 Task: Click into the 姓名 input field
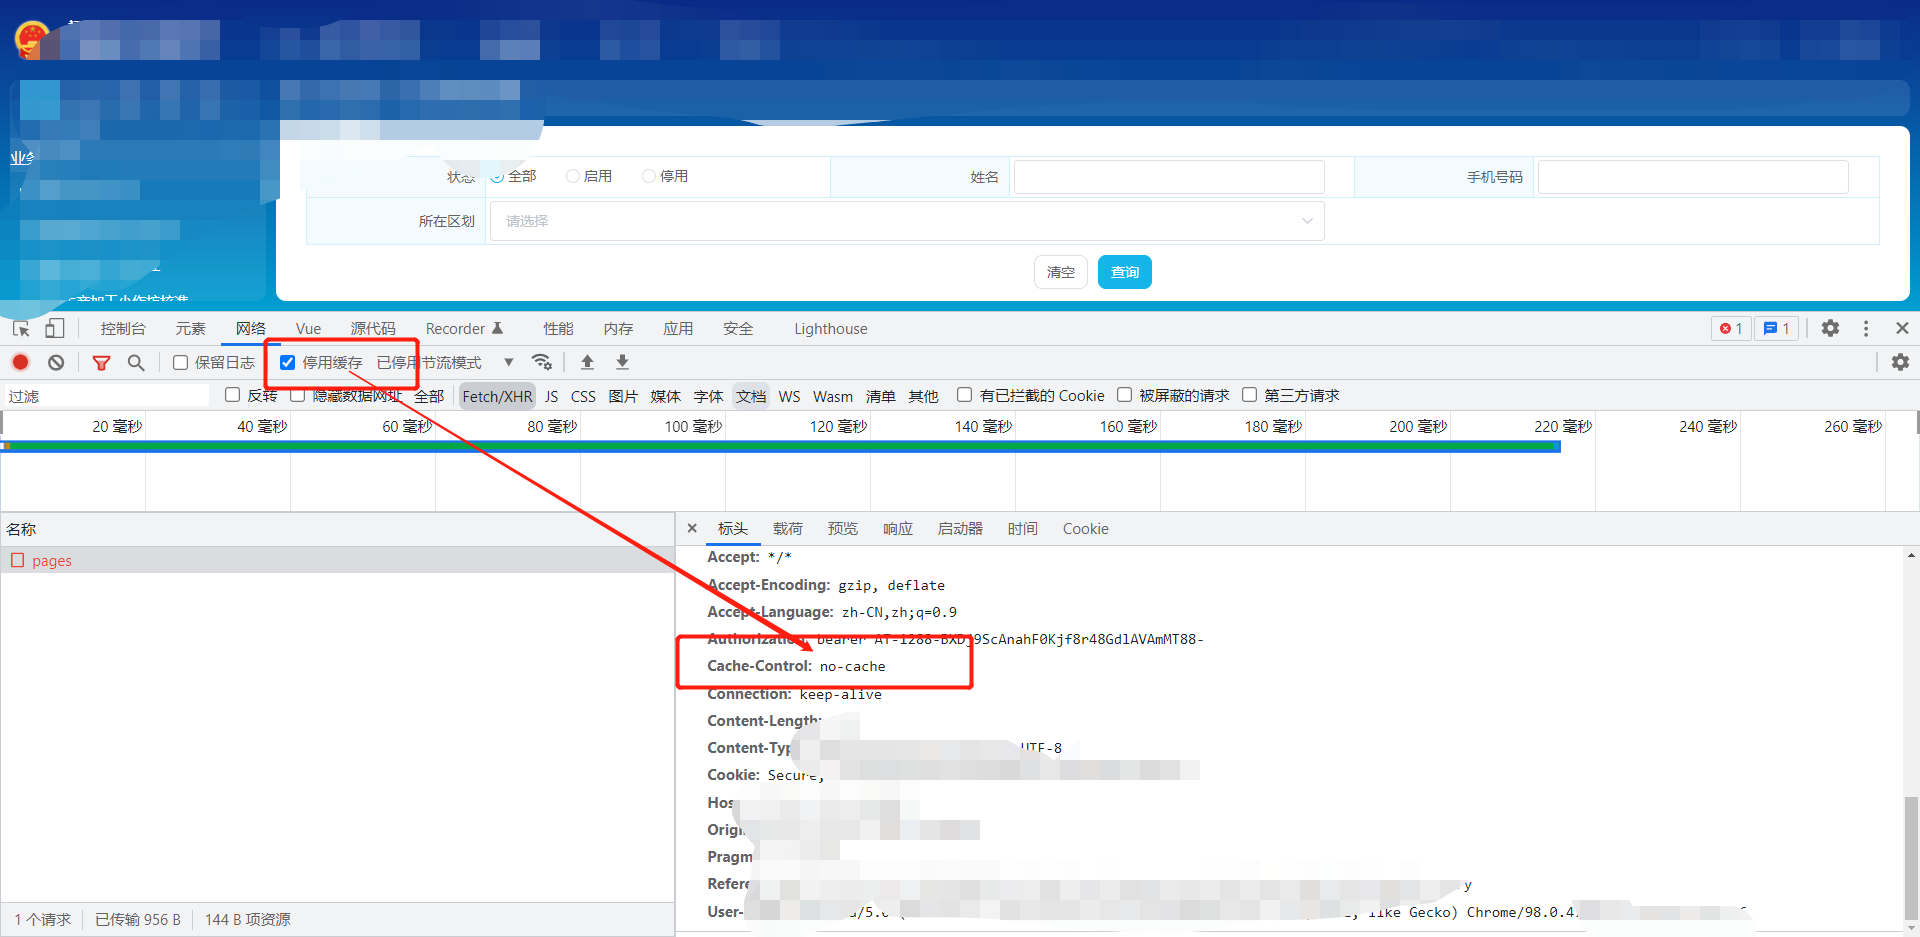pos(1168,177)
